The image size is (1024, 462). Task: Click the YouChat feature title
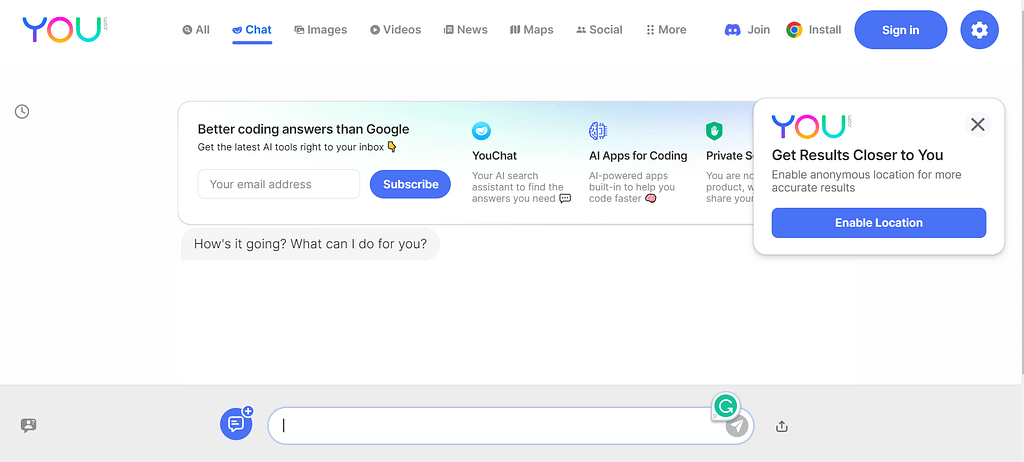point(494,156)
